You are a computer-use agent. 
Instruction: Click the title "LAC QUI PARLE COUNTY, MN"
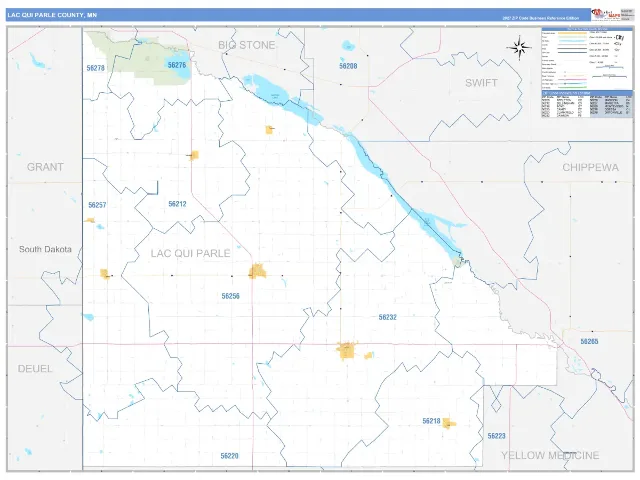[x=52, y=15]
